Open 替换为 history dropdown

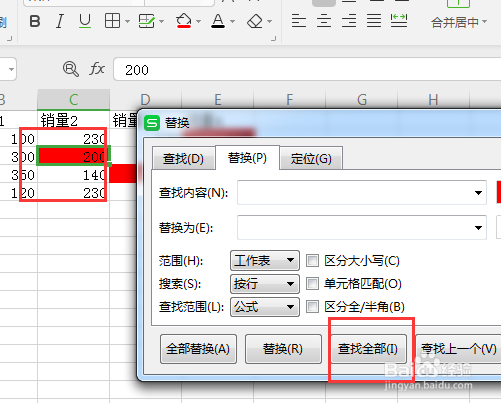(478, 228)
